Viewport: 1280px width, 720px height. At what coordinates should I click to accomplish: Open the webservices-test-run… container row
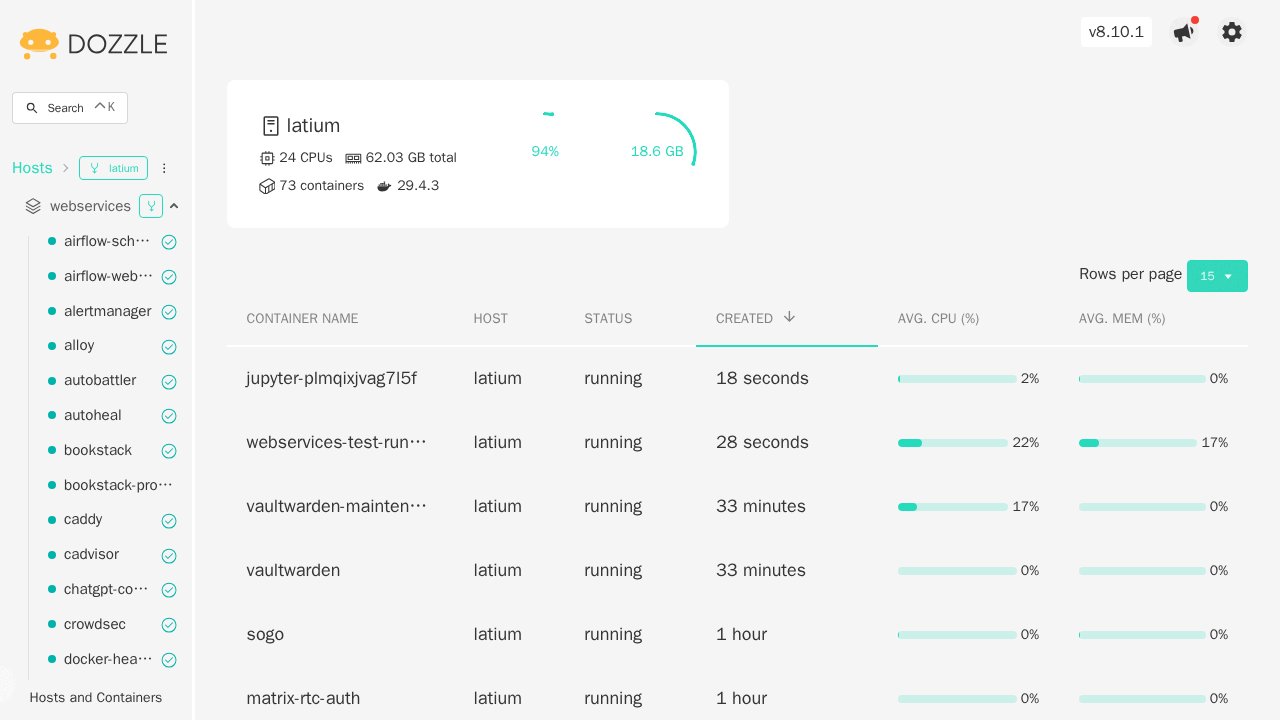(737, 442)
